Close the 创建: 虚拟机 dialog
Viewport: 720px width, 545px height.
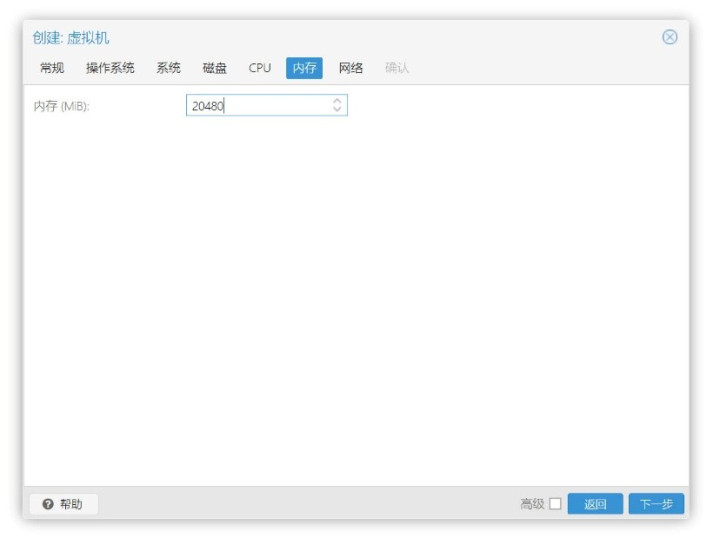669,37
